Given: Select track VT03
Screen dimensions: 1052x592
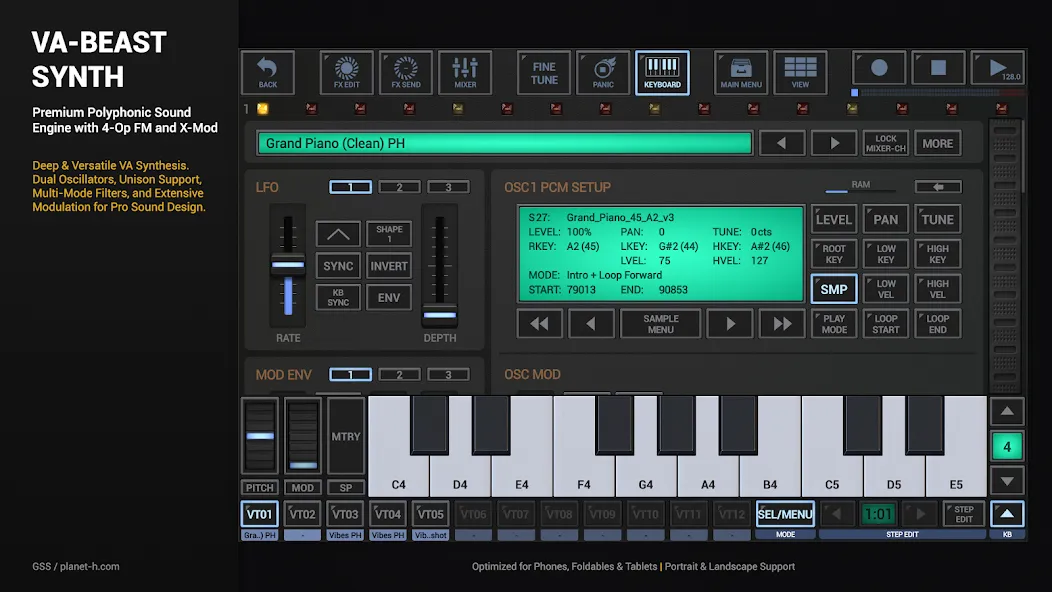Looking at the screenshot, I should 345,514.
